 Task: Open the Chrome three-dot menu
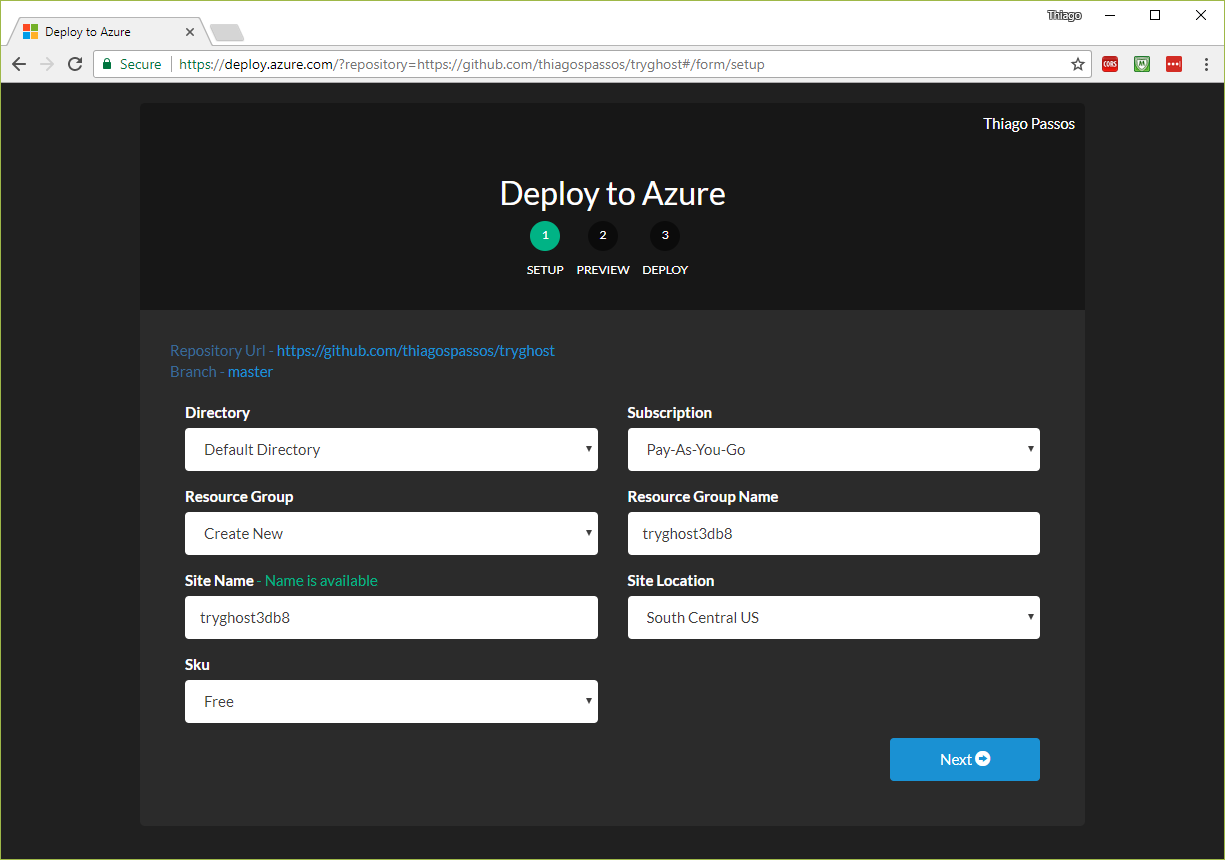(1206, 64)
